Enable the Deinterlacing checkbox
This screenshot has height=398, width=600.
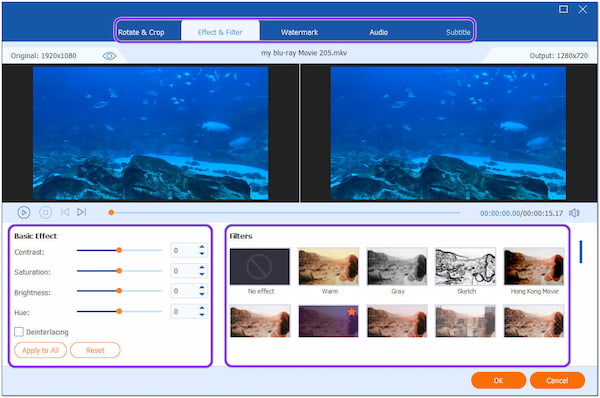click(19, 332)
